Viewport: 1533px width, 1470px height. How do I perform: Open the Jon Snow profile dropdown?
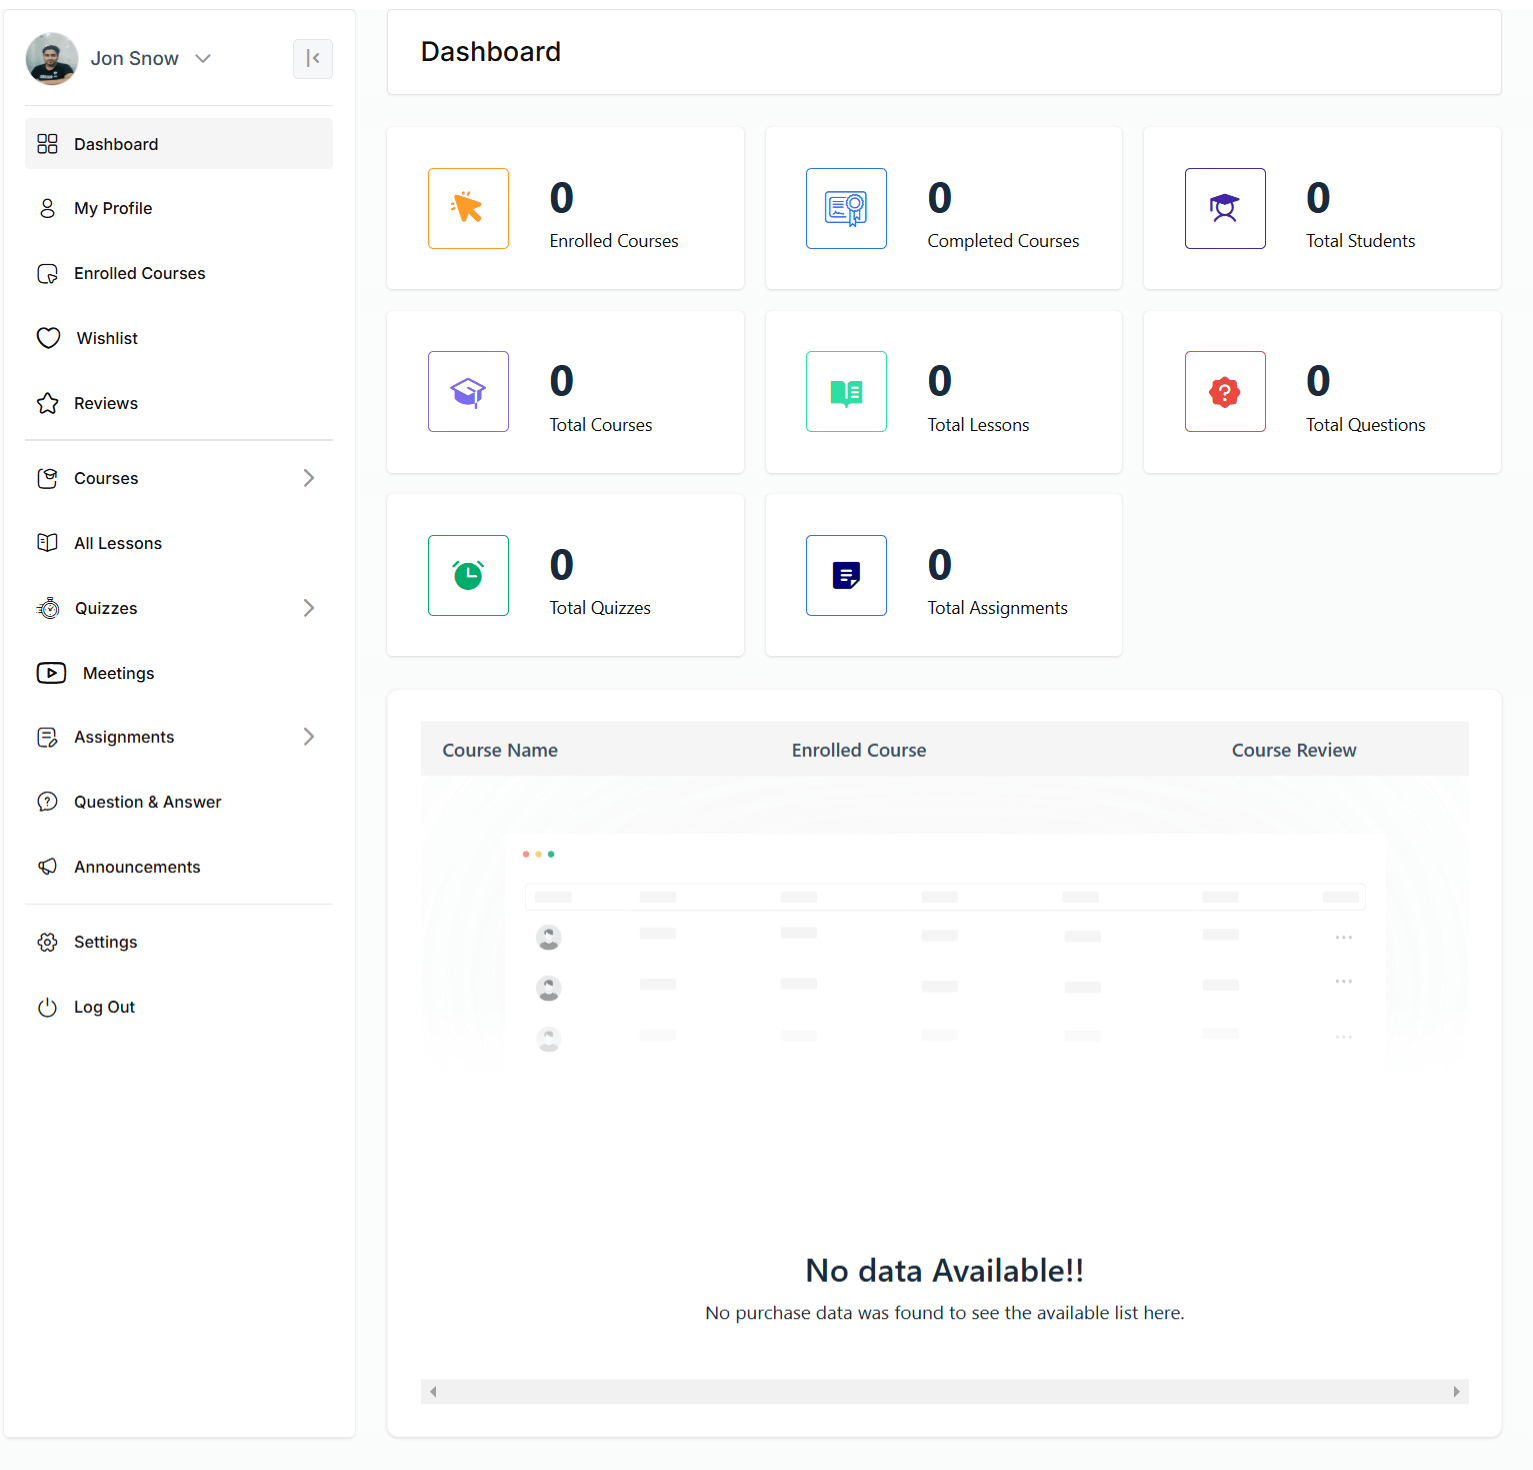point(203,58)
